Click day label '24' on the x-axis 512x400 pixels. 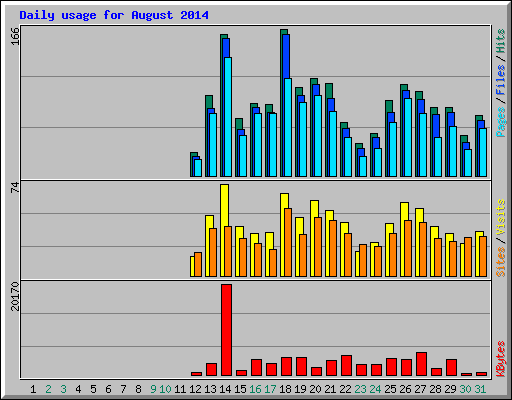pyautogui.click(x=375, y=389)
